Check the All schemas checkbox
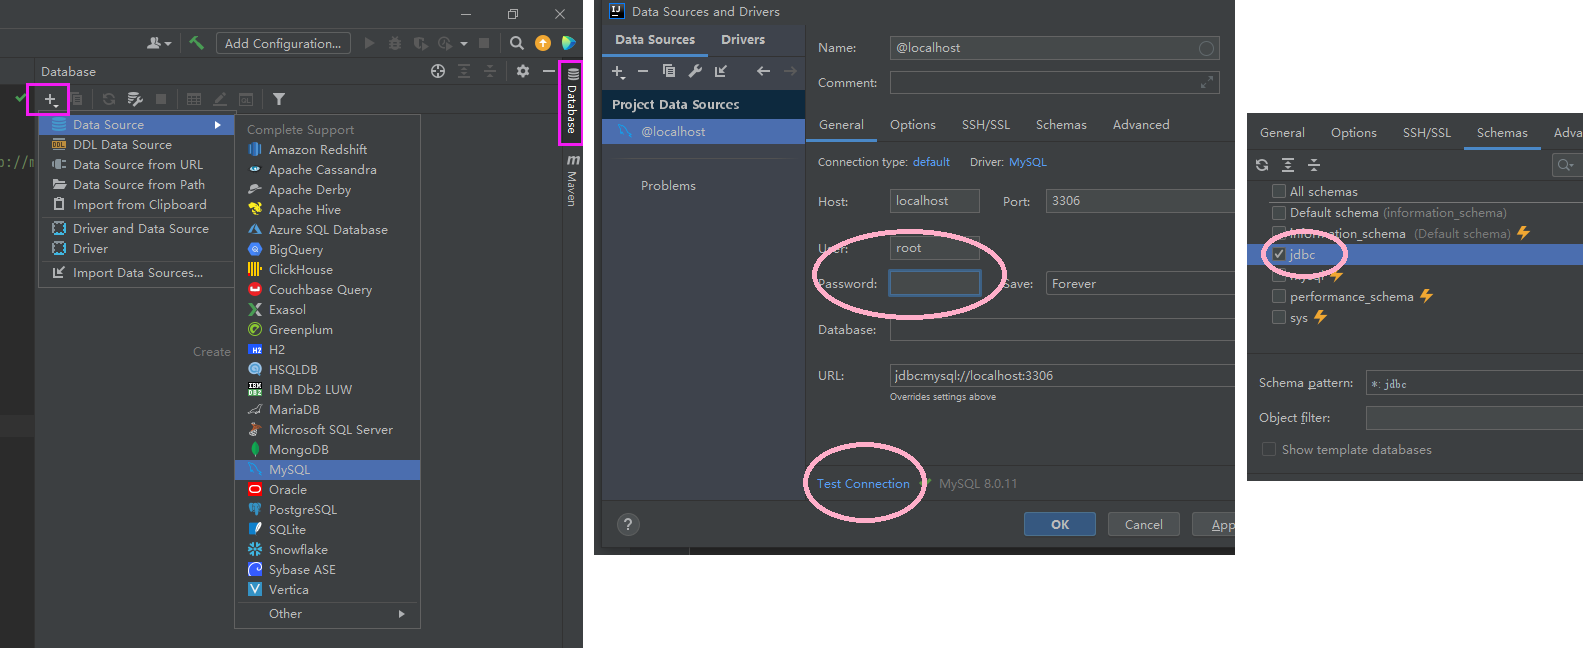The width and height of the screenshot is (1583, 648). coord(1278,191)
